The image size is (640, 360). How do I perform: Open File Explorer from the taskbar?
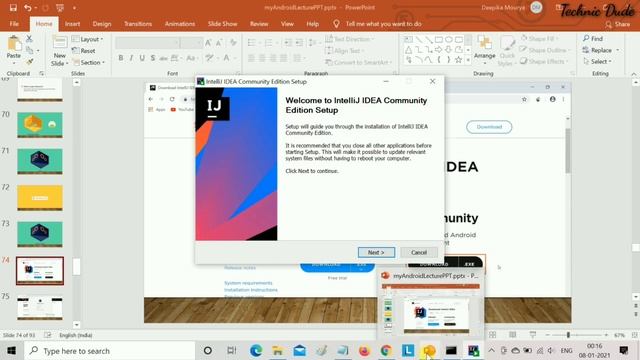point(278,351)
